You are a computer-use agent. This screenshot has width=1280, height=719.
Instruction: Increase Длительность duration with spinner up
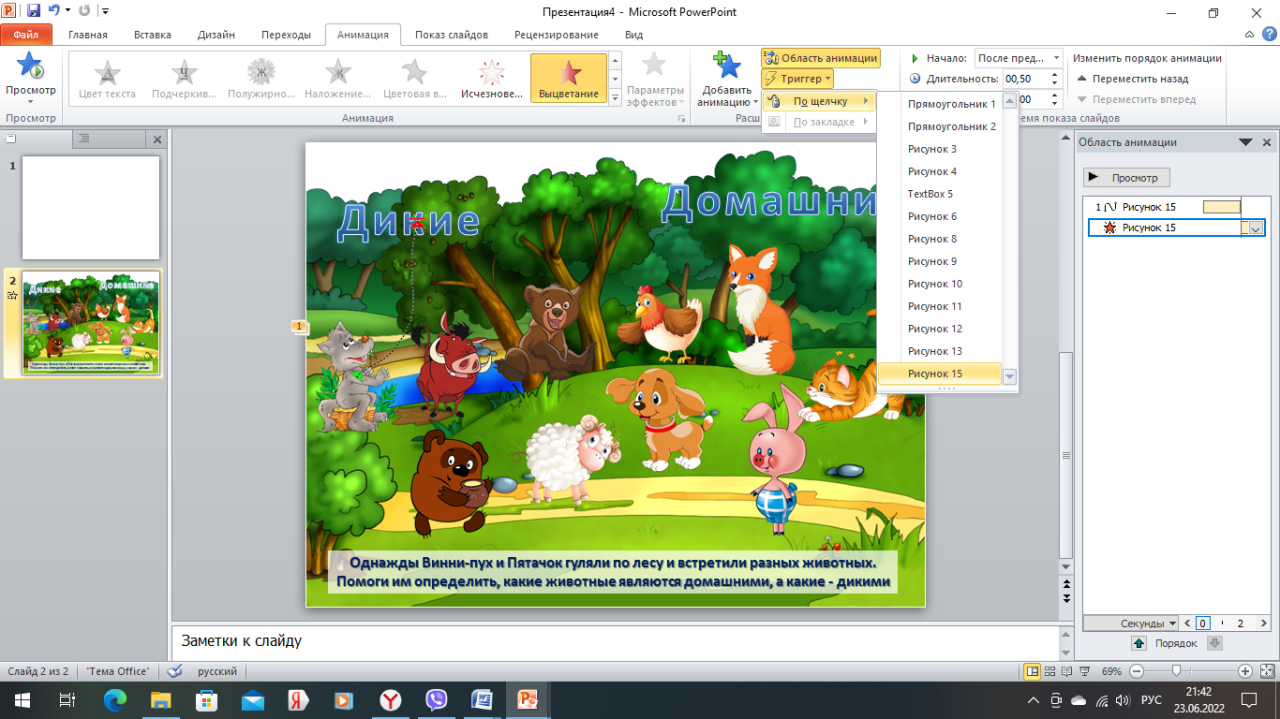pos(1055,74)
